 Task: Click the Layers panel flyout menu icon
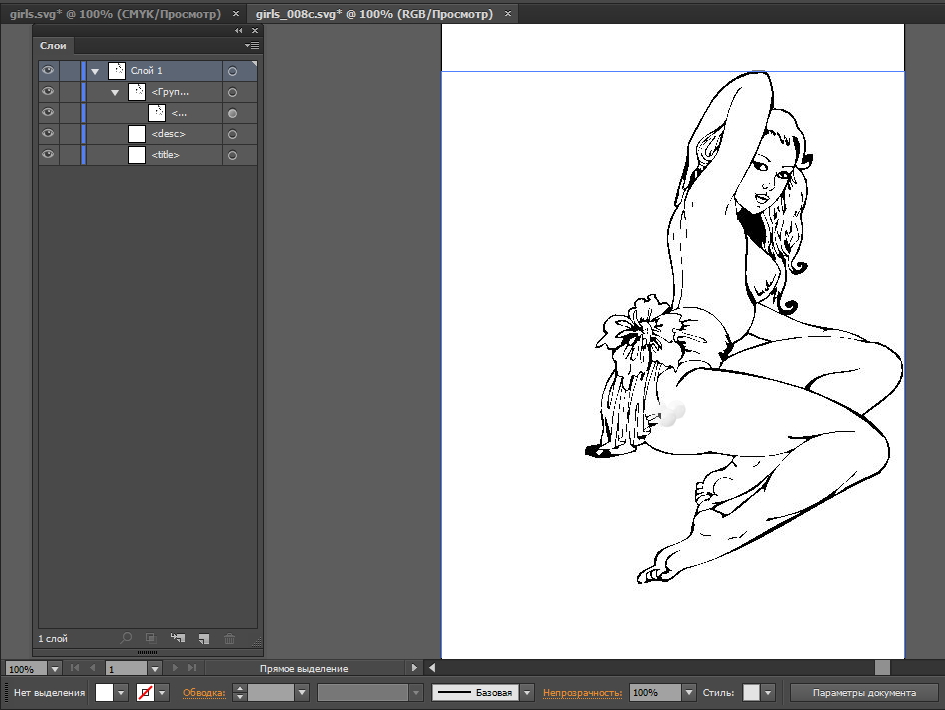tap(252, 46)
